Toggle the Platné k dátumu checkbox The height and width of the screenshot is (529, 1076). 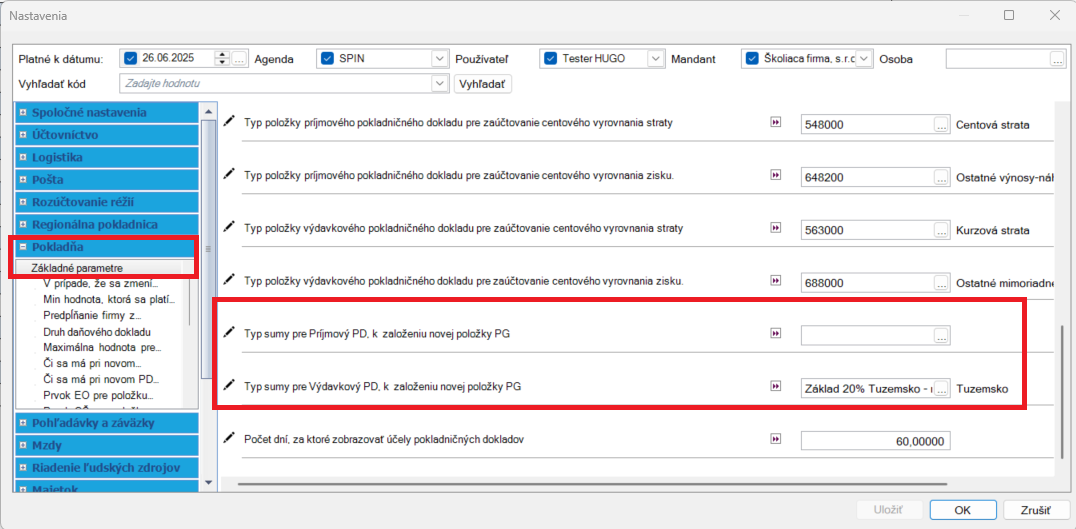[131, 58]
